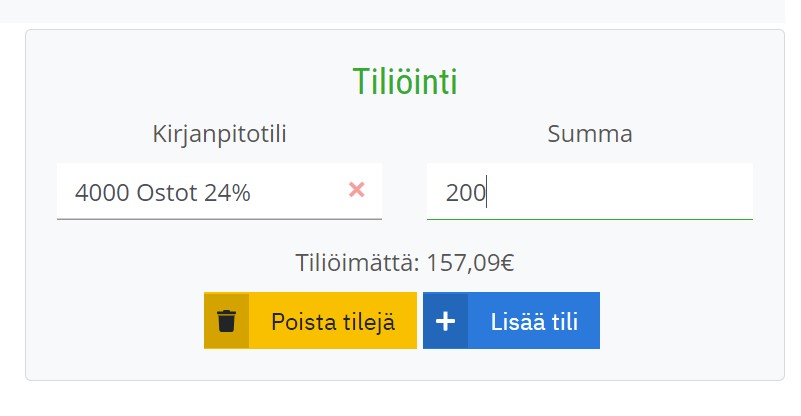Click the 157,09€ amount value
801x416 pixels.
tap(470, 263)
